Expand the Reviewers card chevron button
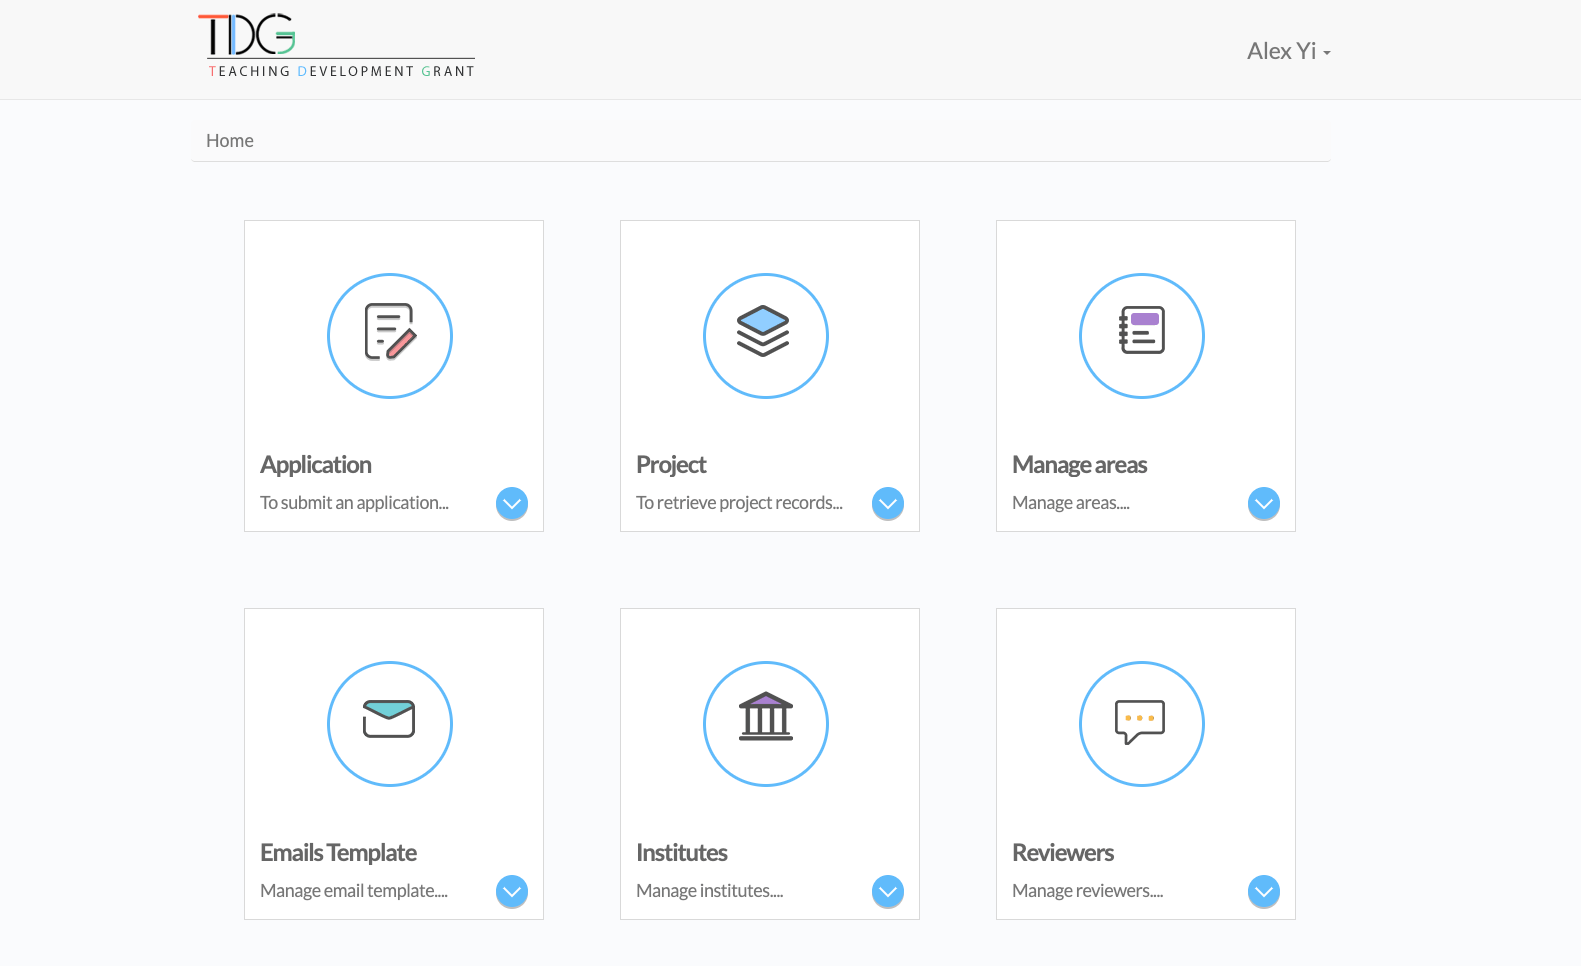 click(x=1264, y=891)
